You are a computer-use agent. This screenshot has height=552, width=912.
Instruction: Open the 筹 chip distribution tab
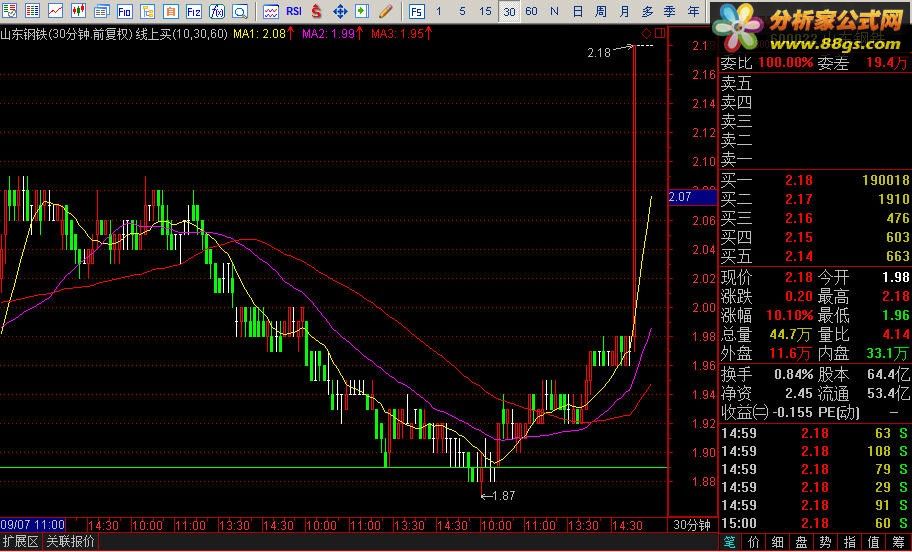pos(899,542)
